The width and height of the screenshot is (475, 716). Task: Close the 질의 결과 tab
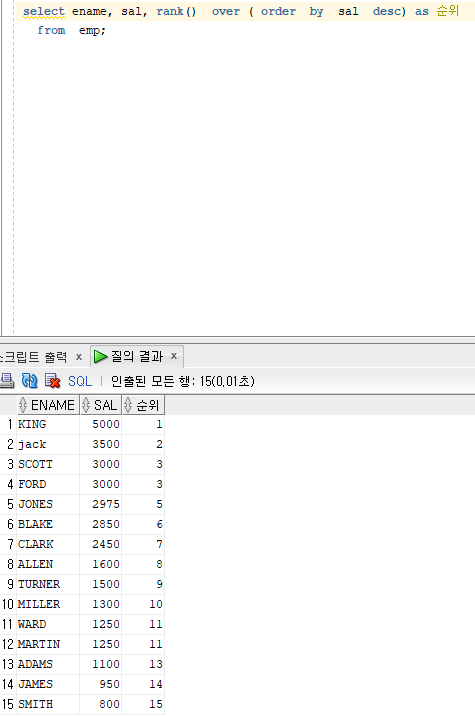tap(174, 356)
